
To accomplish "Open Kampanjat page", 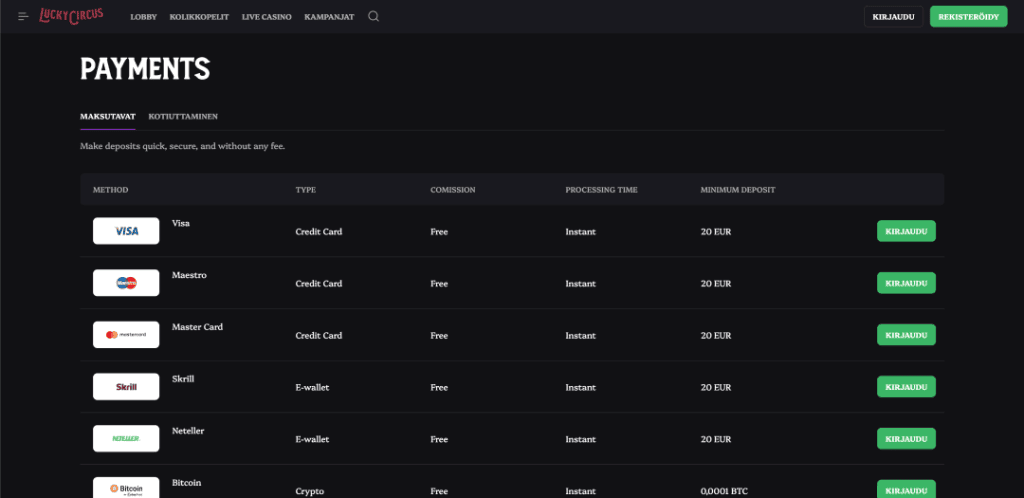I will (x=329, y=17).
